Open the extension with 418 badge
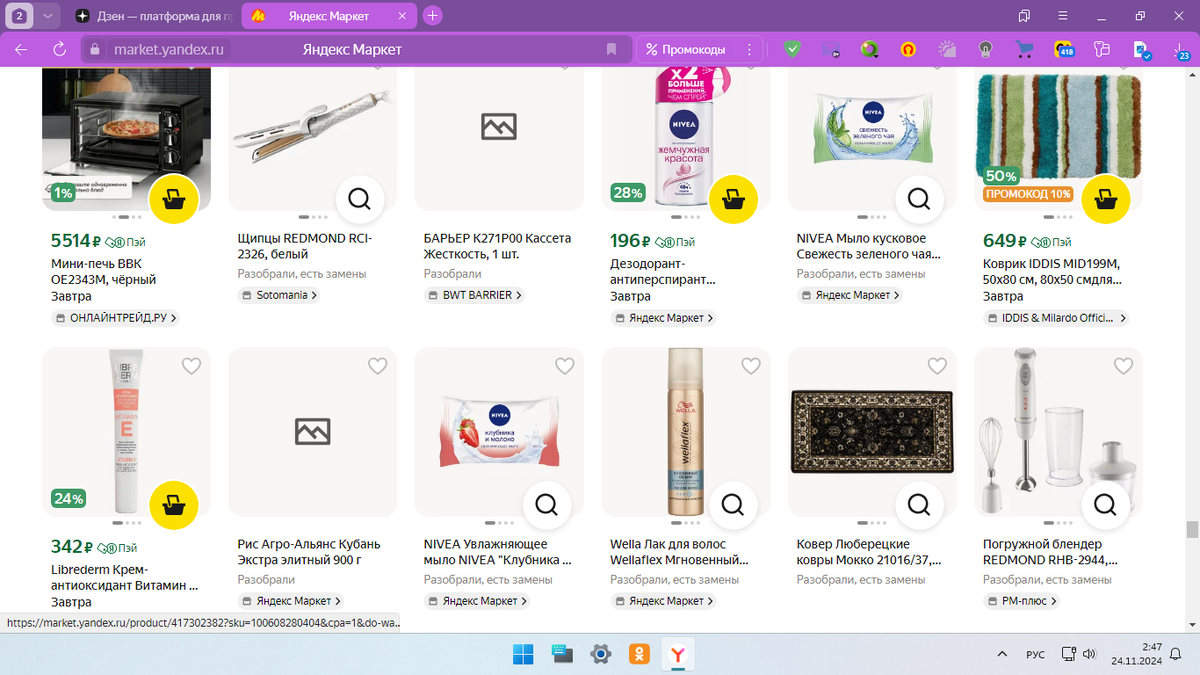This screenshot has height=675, width=1200. click(x=1064, y=49)
